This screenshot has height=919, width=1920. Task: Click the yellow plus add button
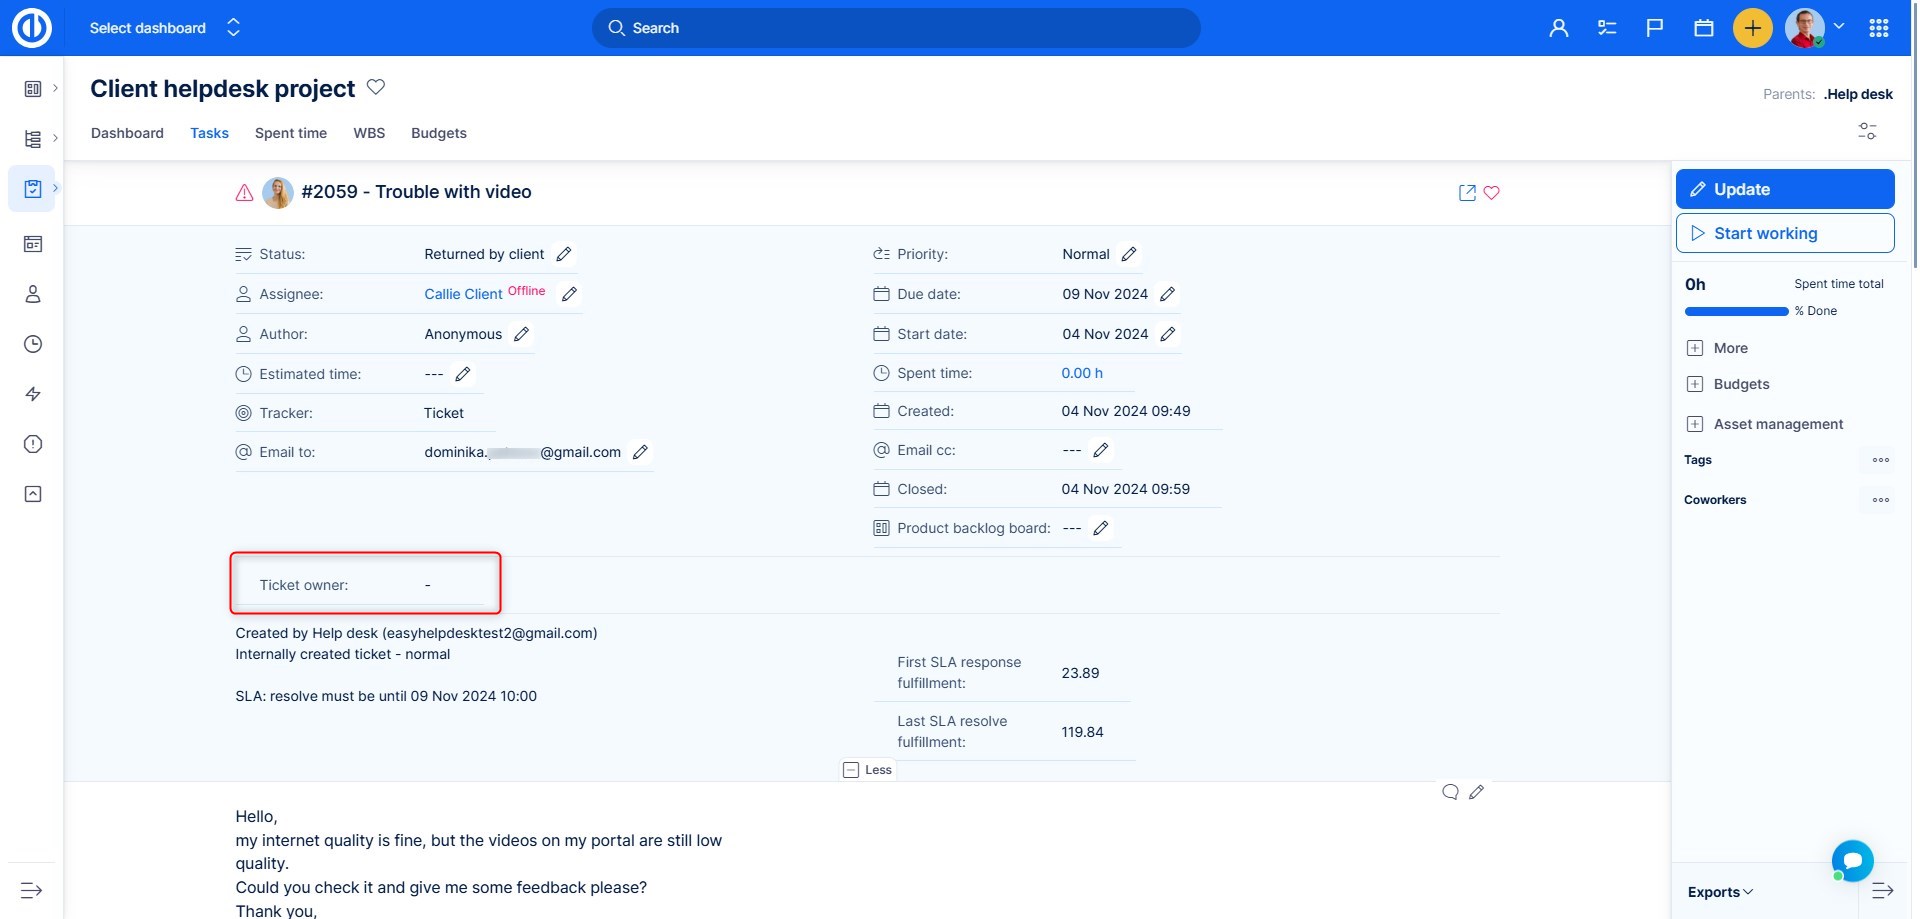1752,28
